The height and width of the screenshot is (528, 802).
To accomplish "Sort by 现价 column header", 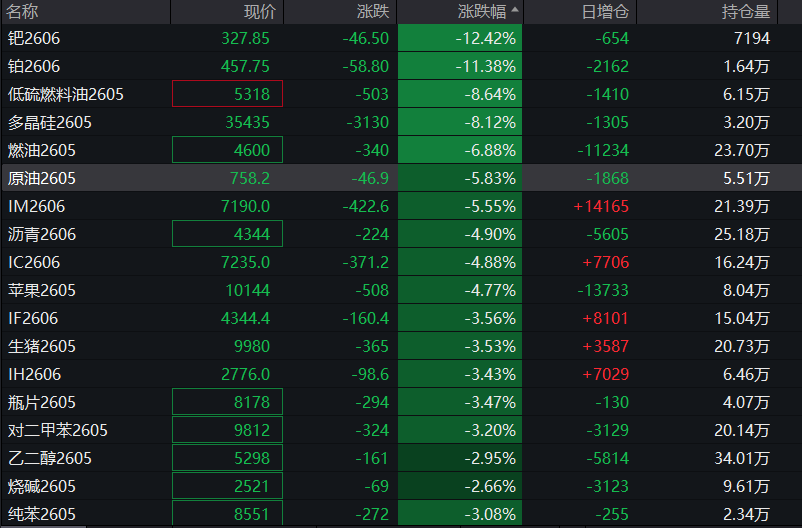I will pos(261,12).
